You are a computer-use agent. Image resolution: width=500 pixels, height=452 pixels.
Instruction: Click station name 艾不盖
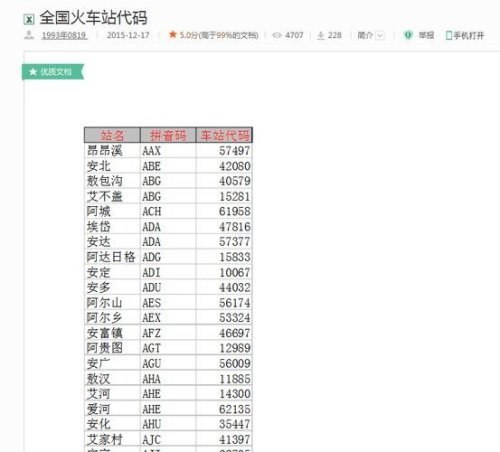click(x=105, y=196)
